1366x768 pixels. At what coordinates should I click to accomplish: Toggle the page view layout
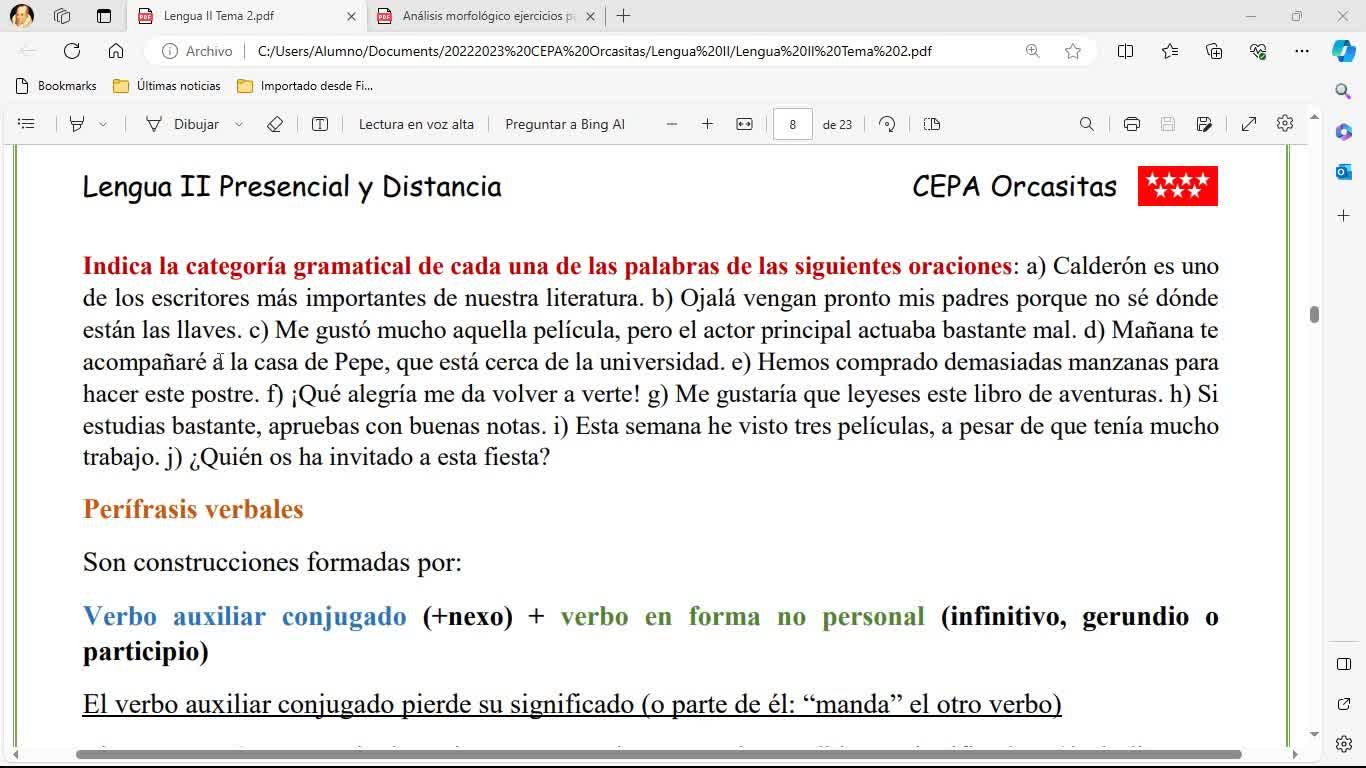coord(932,124)
